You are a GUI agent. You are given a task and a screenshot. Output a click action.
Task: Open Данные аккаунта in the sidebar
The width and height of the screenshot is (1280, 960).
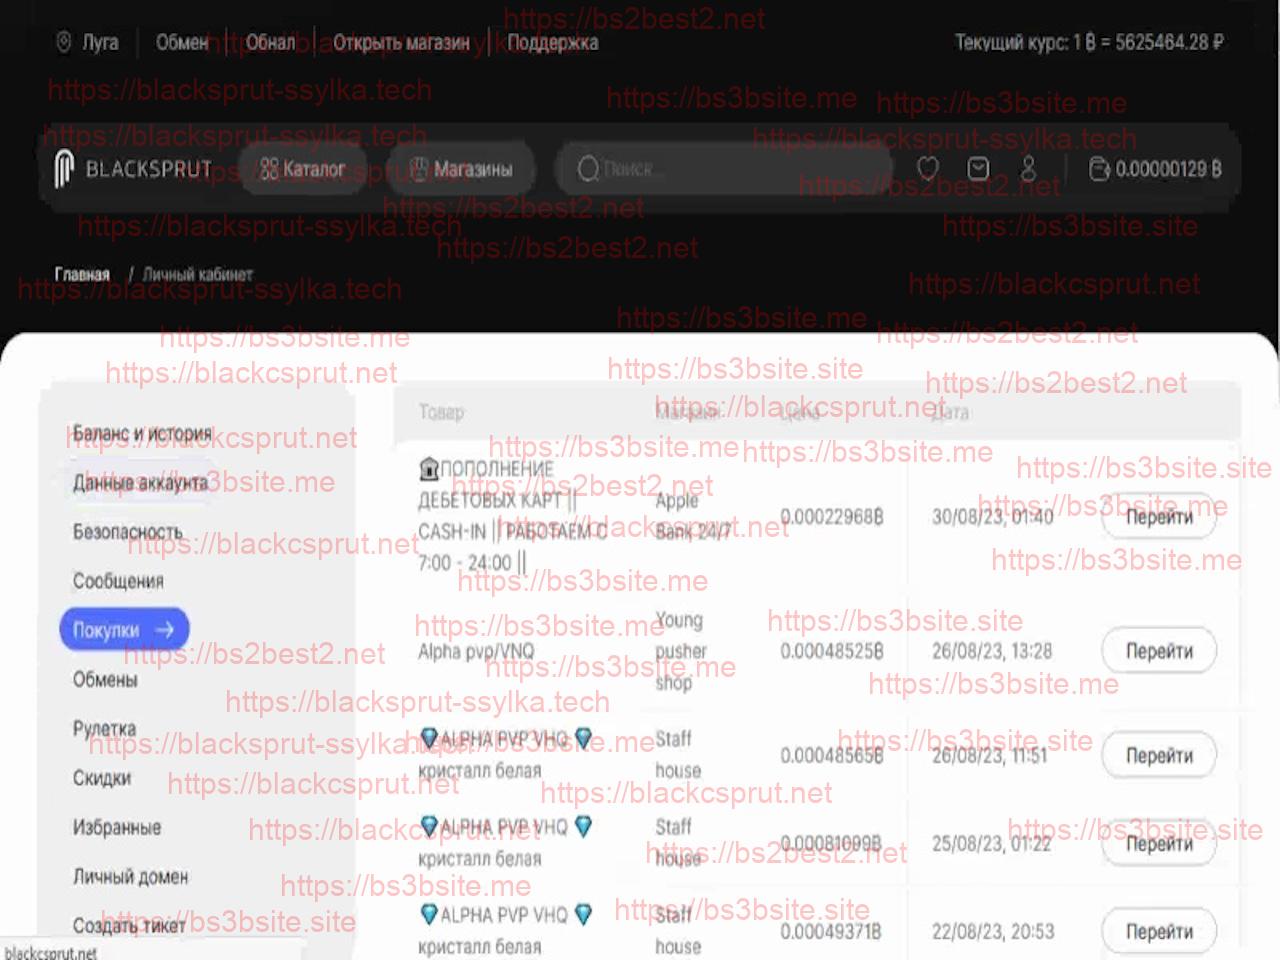click(x=140, y=483)
